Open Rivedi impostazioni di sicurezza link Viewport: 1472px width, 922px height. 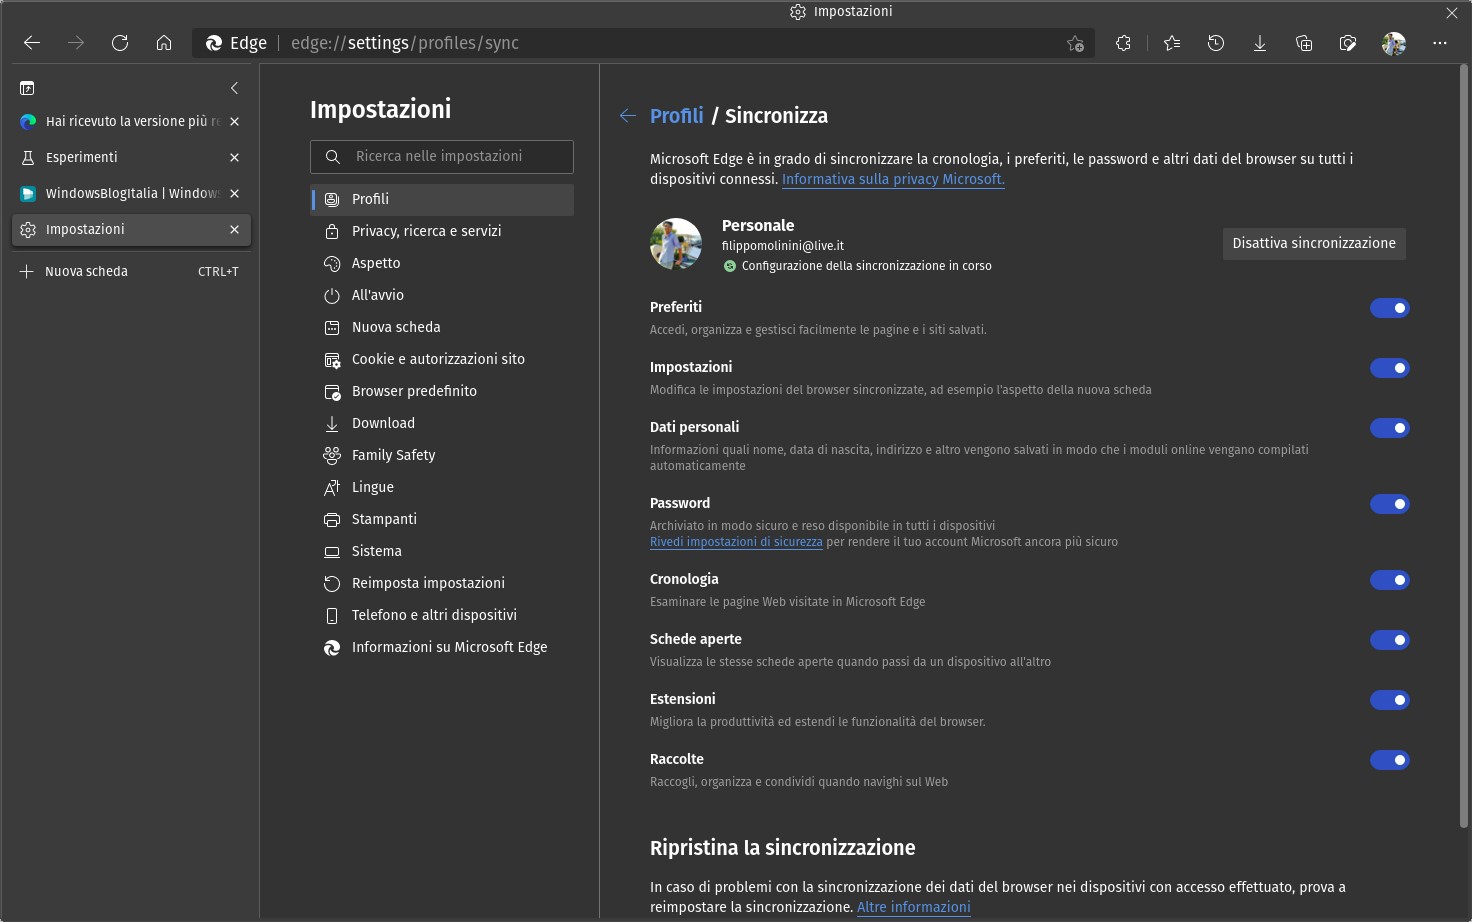click(736, 542)
